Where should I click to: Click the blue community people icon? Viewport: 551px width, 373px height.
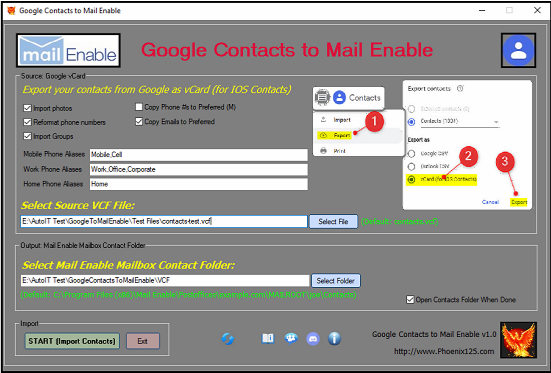tap(291, 339)
